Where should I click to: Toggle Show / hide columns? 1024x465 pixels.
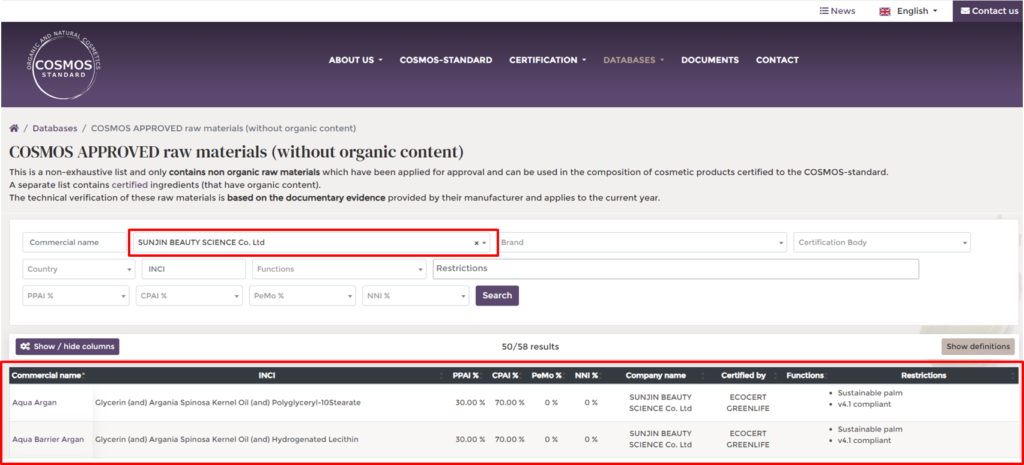[67, 347]
